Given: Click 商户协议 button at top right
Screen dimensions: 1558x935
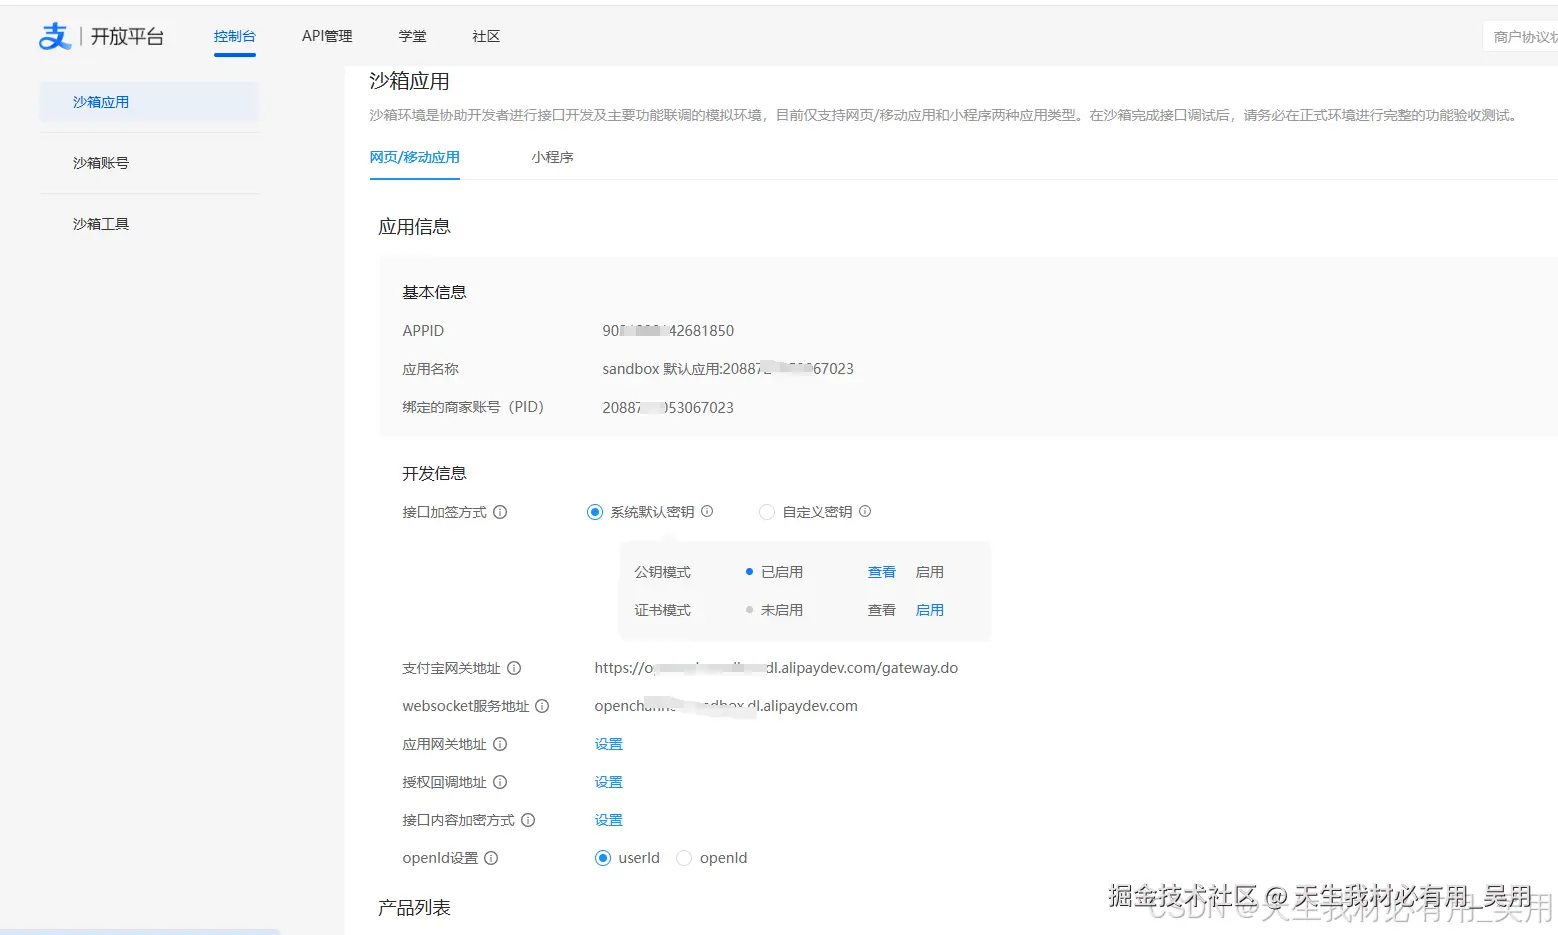Looking at the screenshot, I should point(1522,37).
